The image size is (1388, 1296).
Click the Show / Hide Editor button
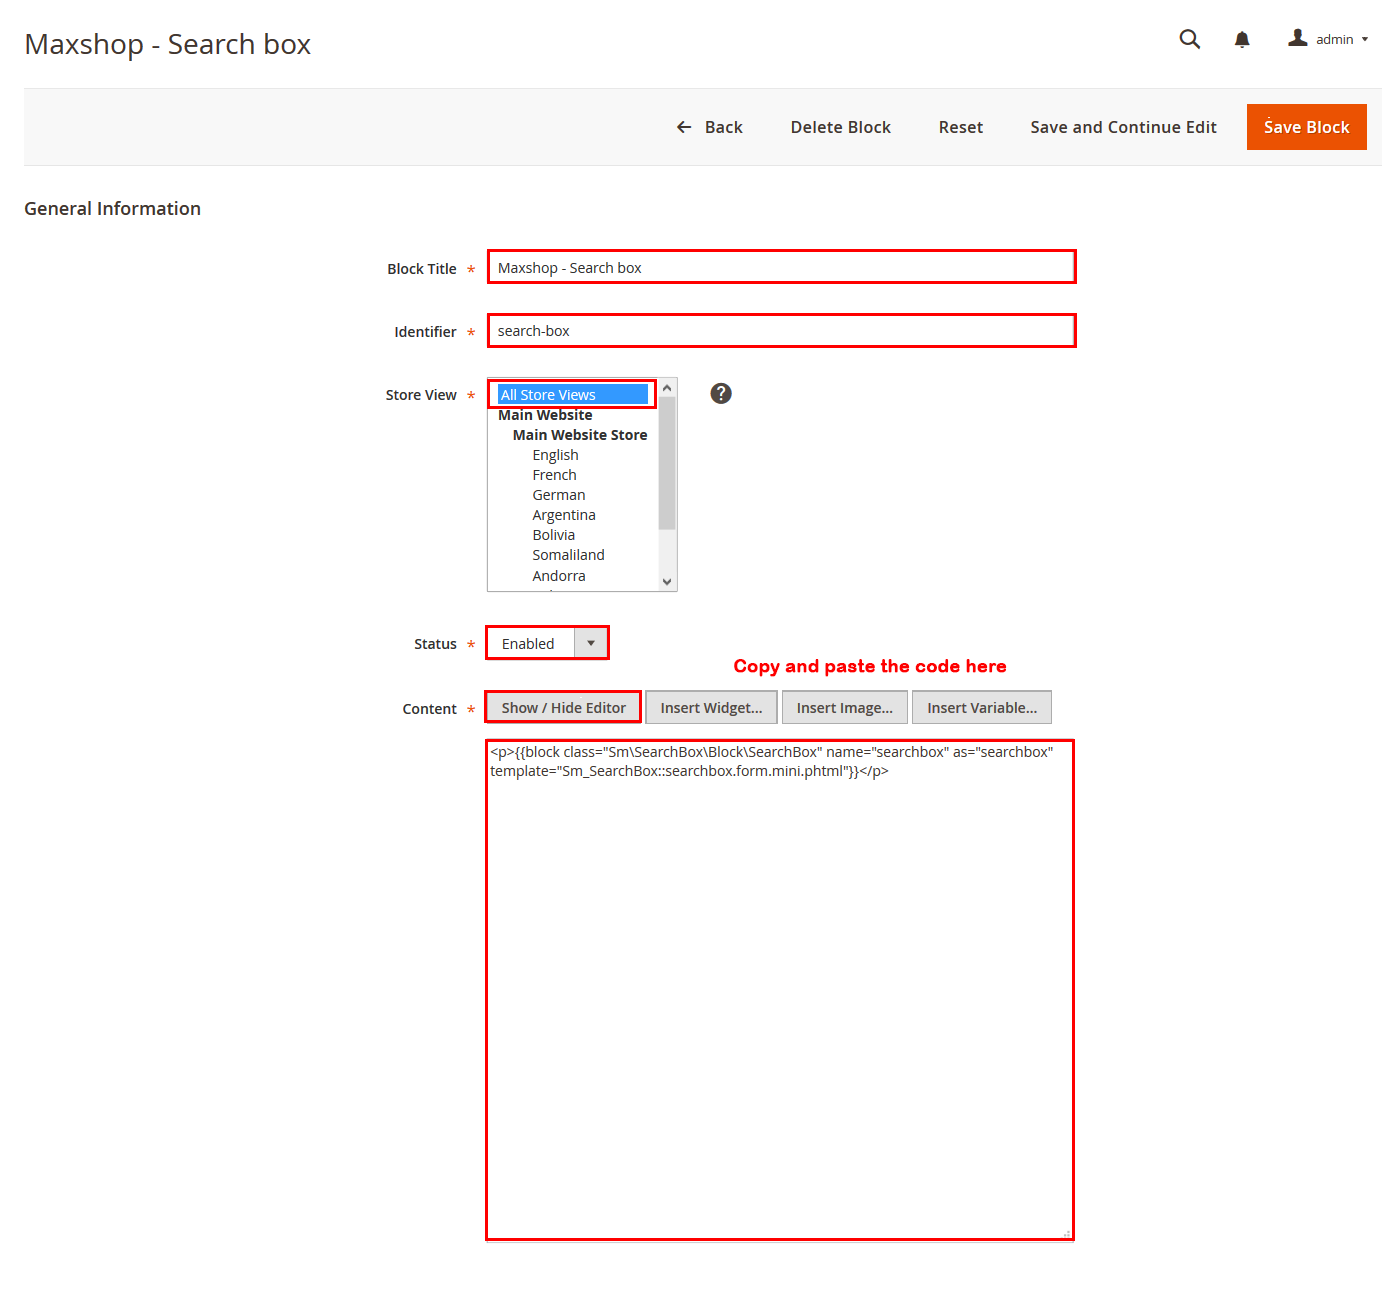563,707
